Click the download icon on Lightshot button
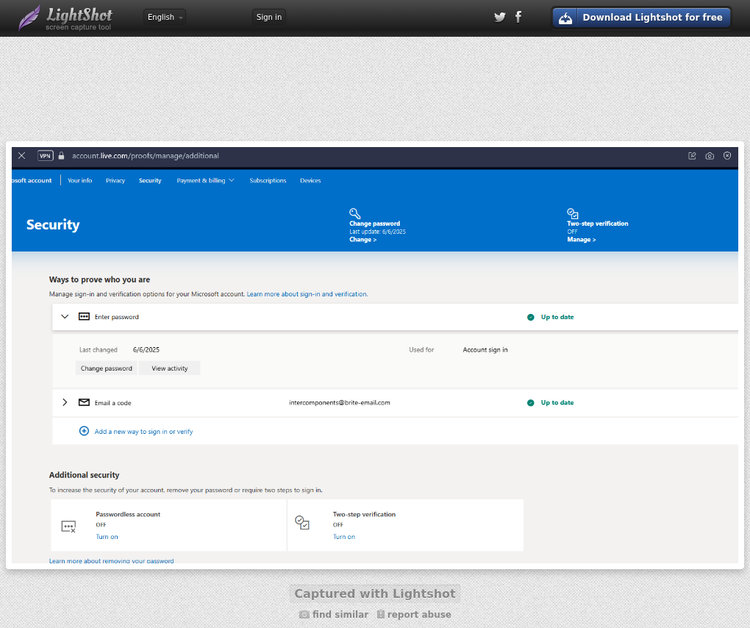Screen dimensions: 750x628 565,18
